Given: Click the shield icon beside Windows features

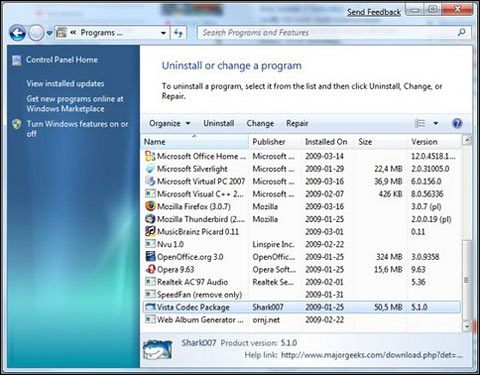Looking at the screenshot, I should coord(17,124).
